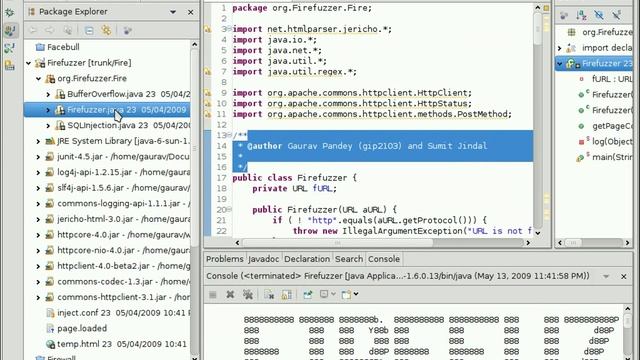This screenshot has width=640, height=360.
Task: Click the rightmost Package Explorer toolbar icon
Action: 127,30
